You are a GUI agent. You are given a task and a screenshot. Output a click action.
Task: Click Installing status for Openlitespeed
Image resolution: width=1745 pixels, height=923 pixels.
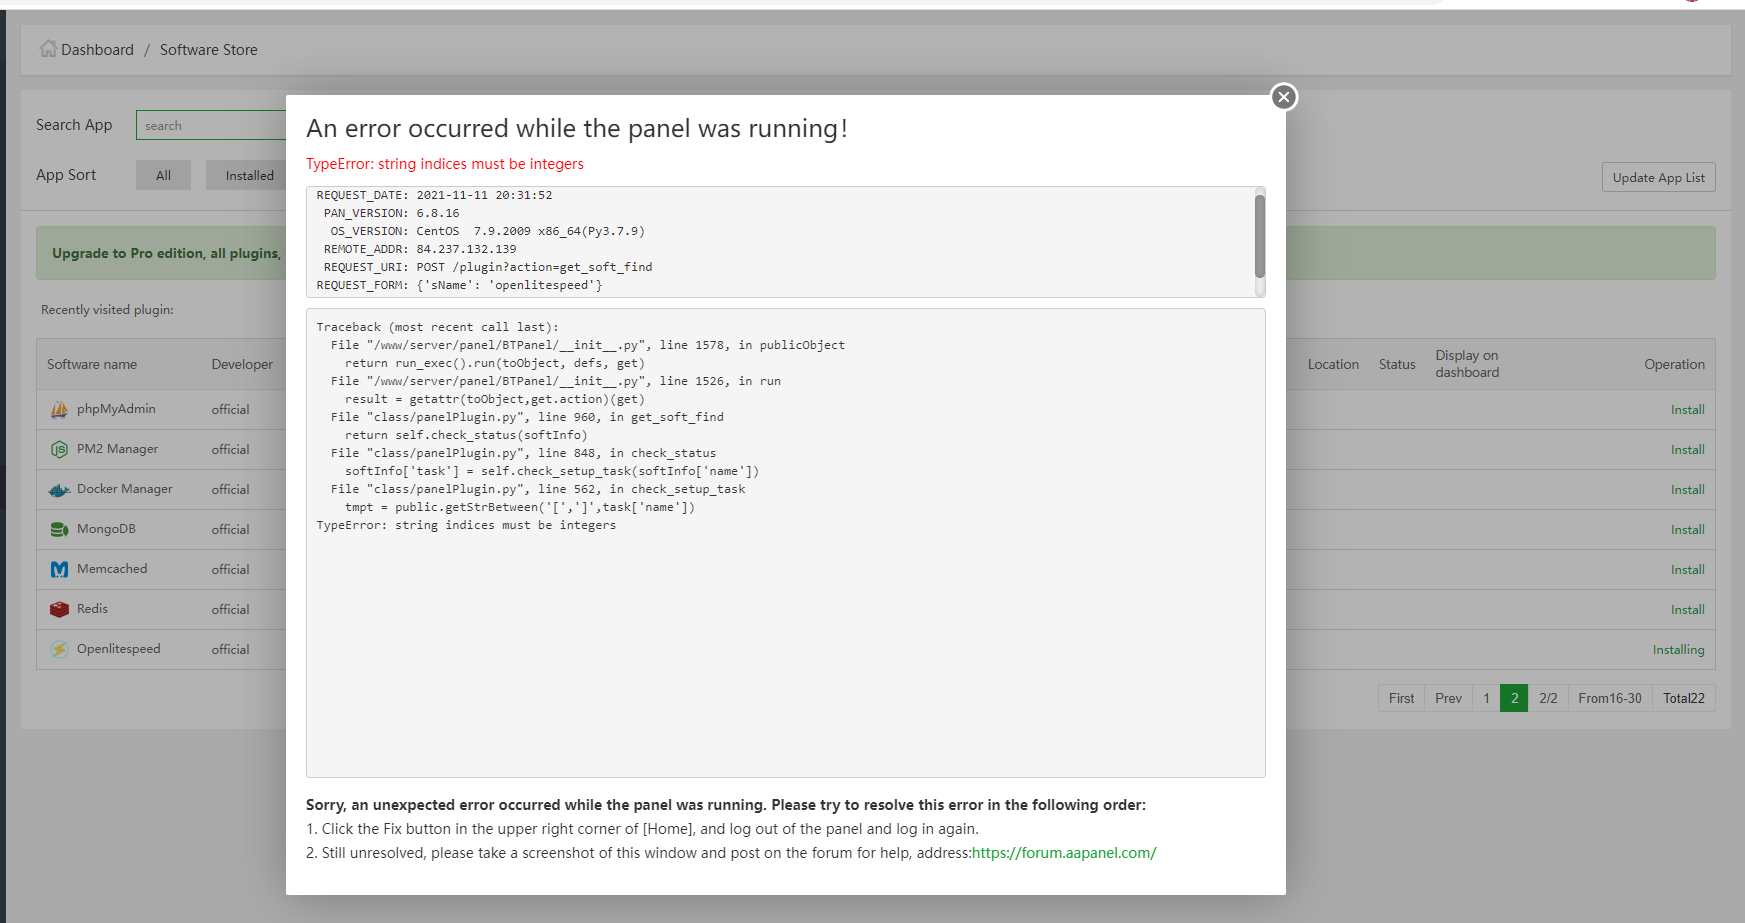tap(1678, 650)
